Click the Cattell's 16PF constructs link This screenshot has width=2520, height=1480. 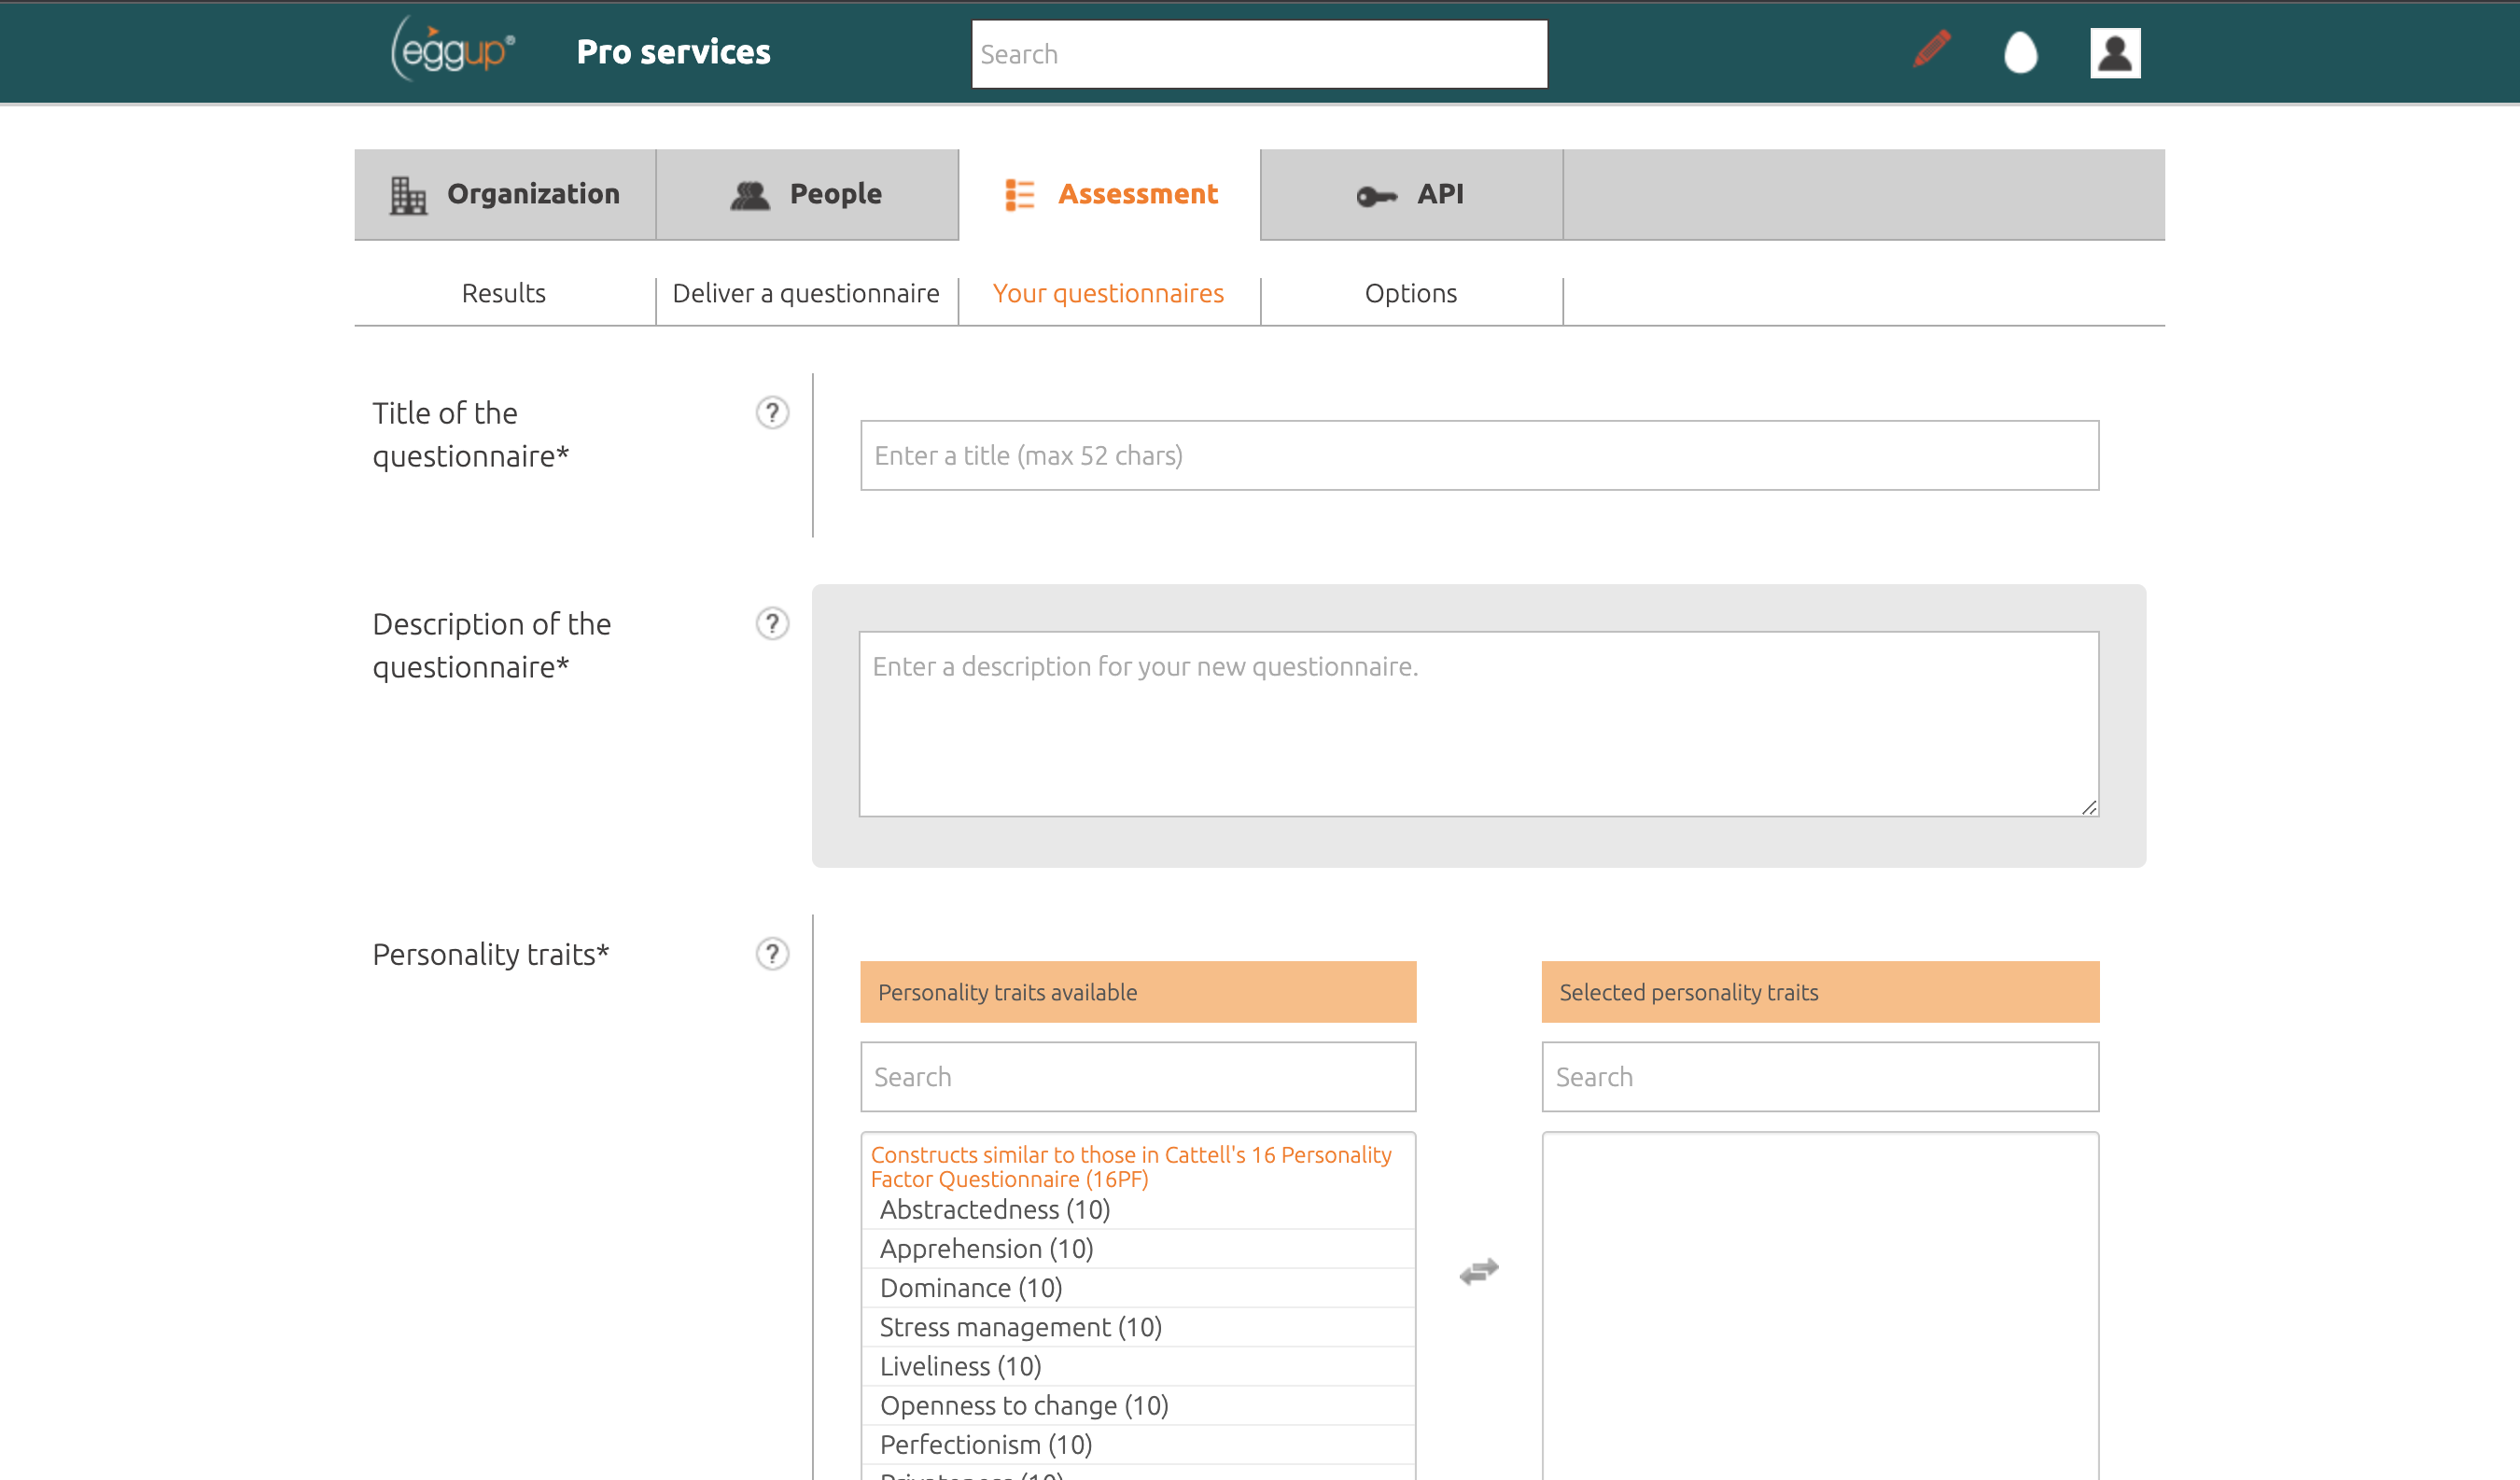coord(1130,1167)
